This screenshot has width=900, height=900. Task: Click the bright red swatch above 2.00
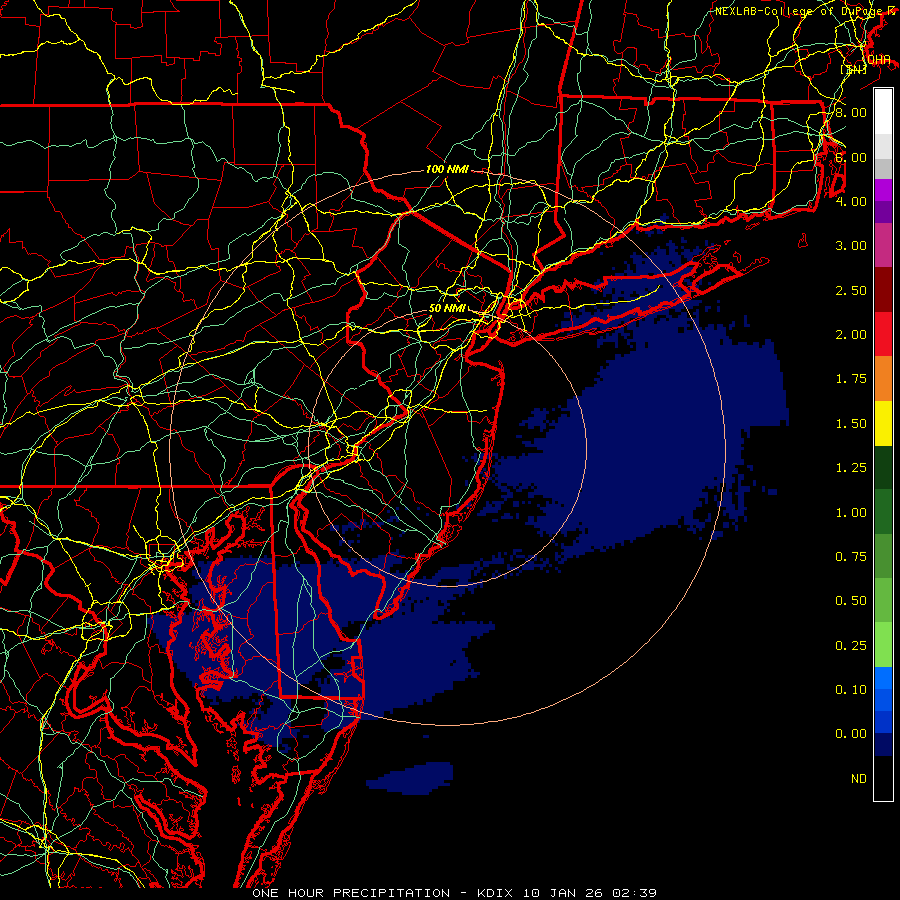pos(883,333)
